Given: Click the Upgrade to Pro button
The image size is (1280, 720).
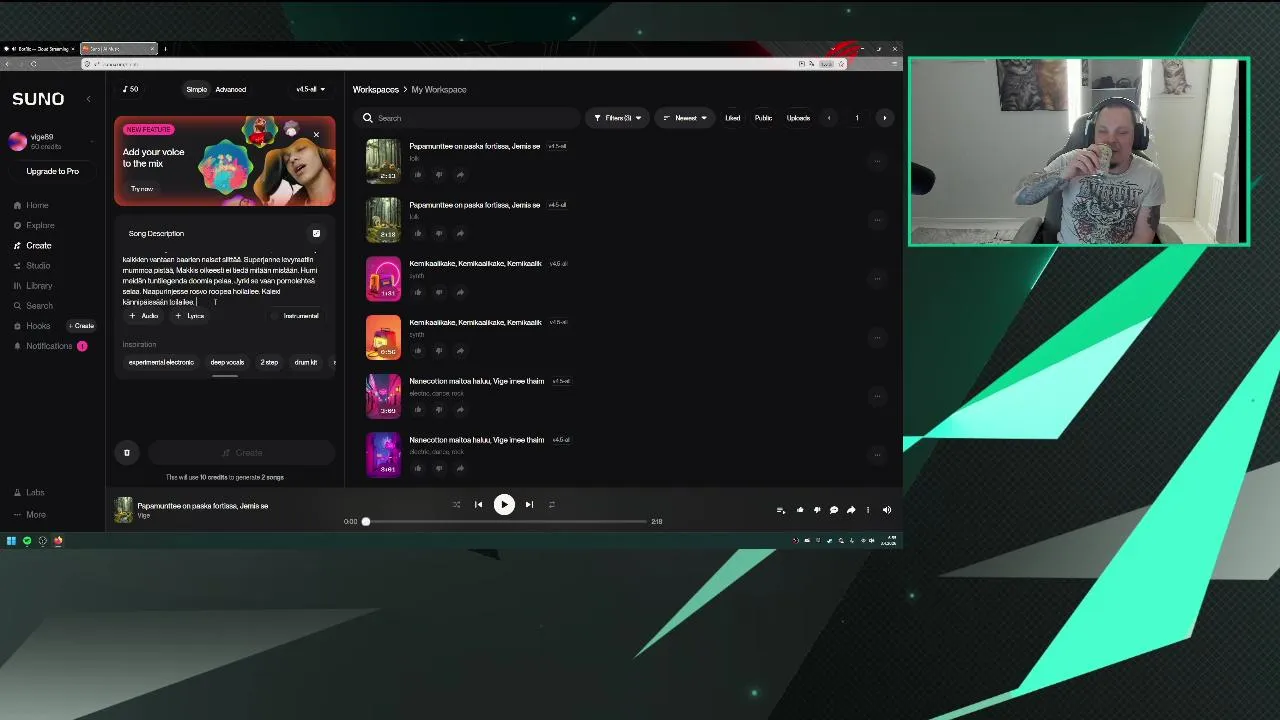Looking at the screenshot, I should coord(52,171).
